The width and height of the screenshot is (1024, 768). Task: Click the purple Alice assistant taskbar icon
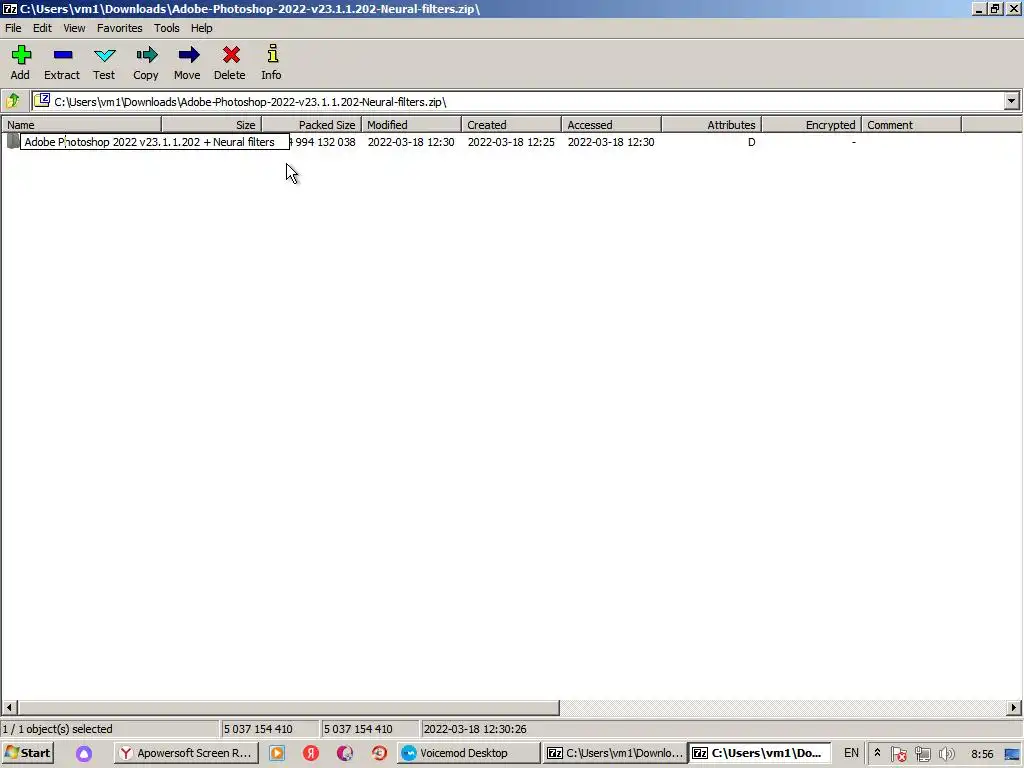84,754
